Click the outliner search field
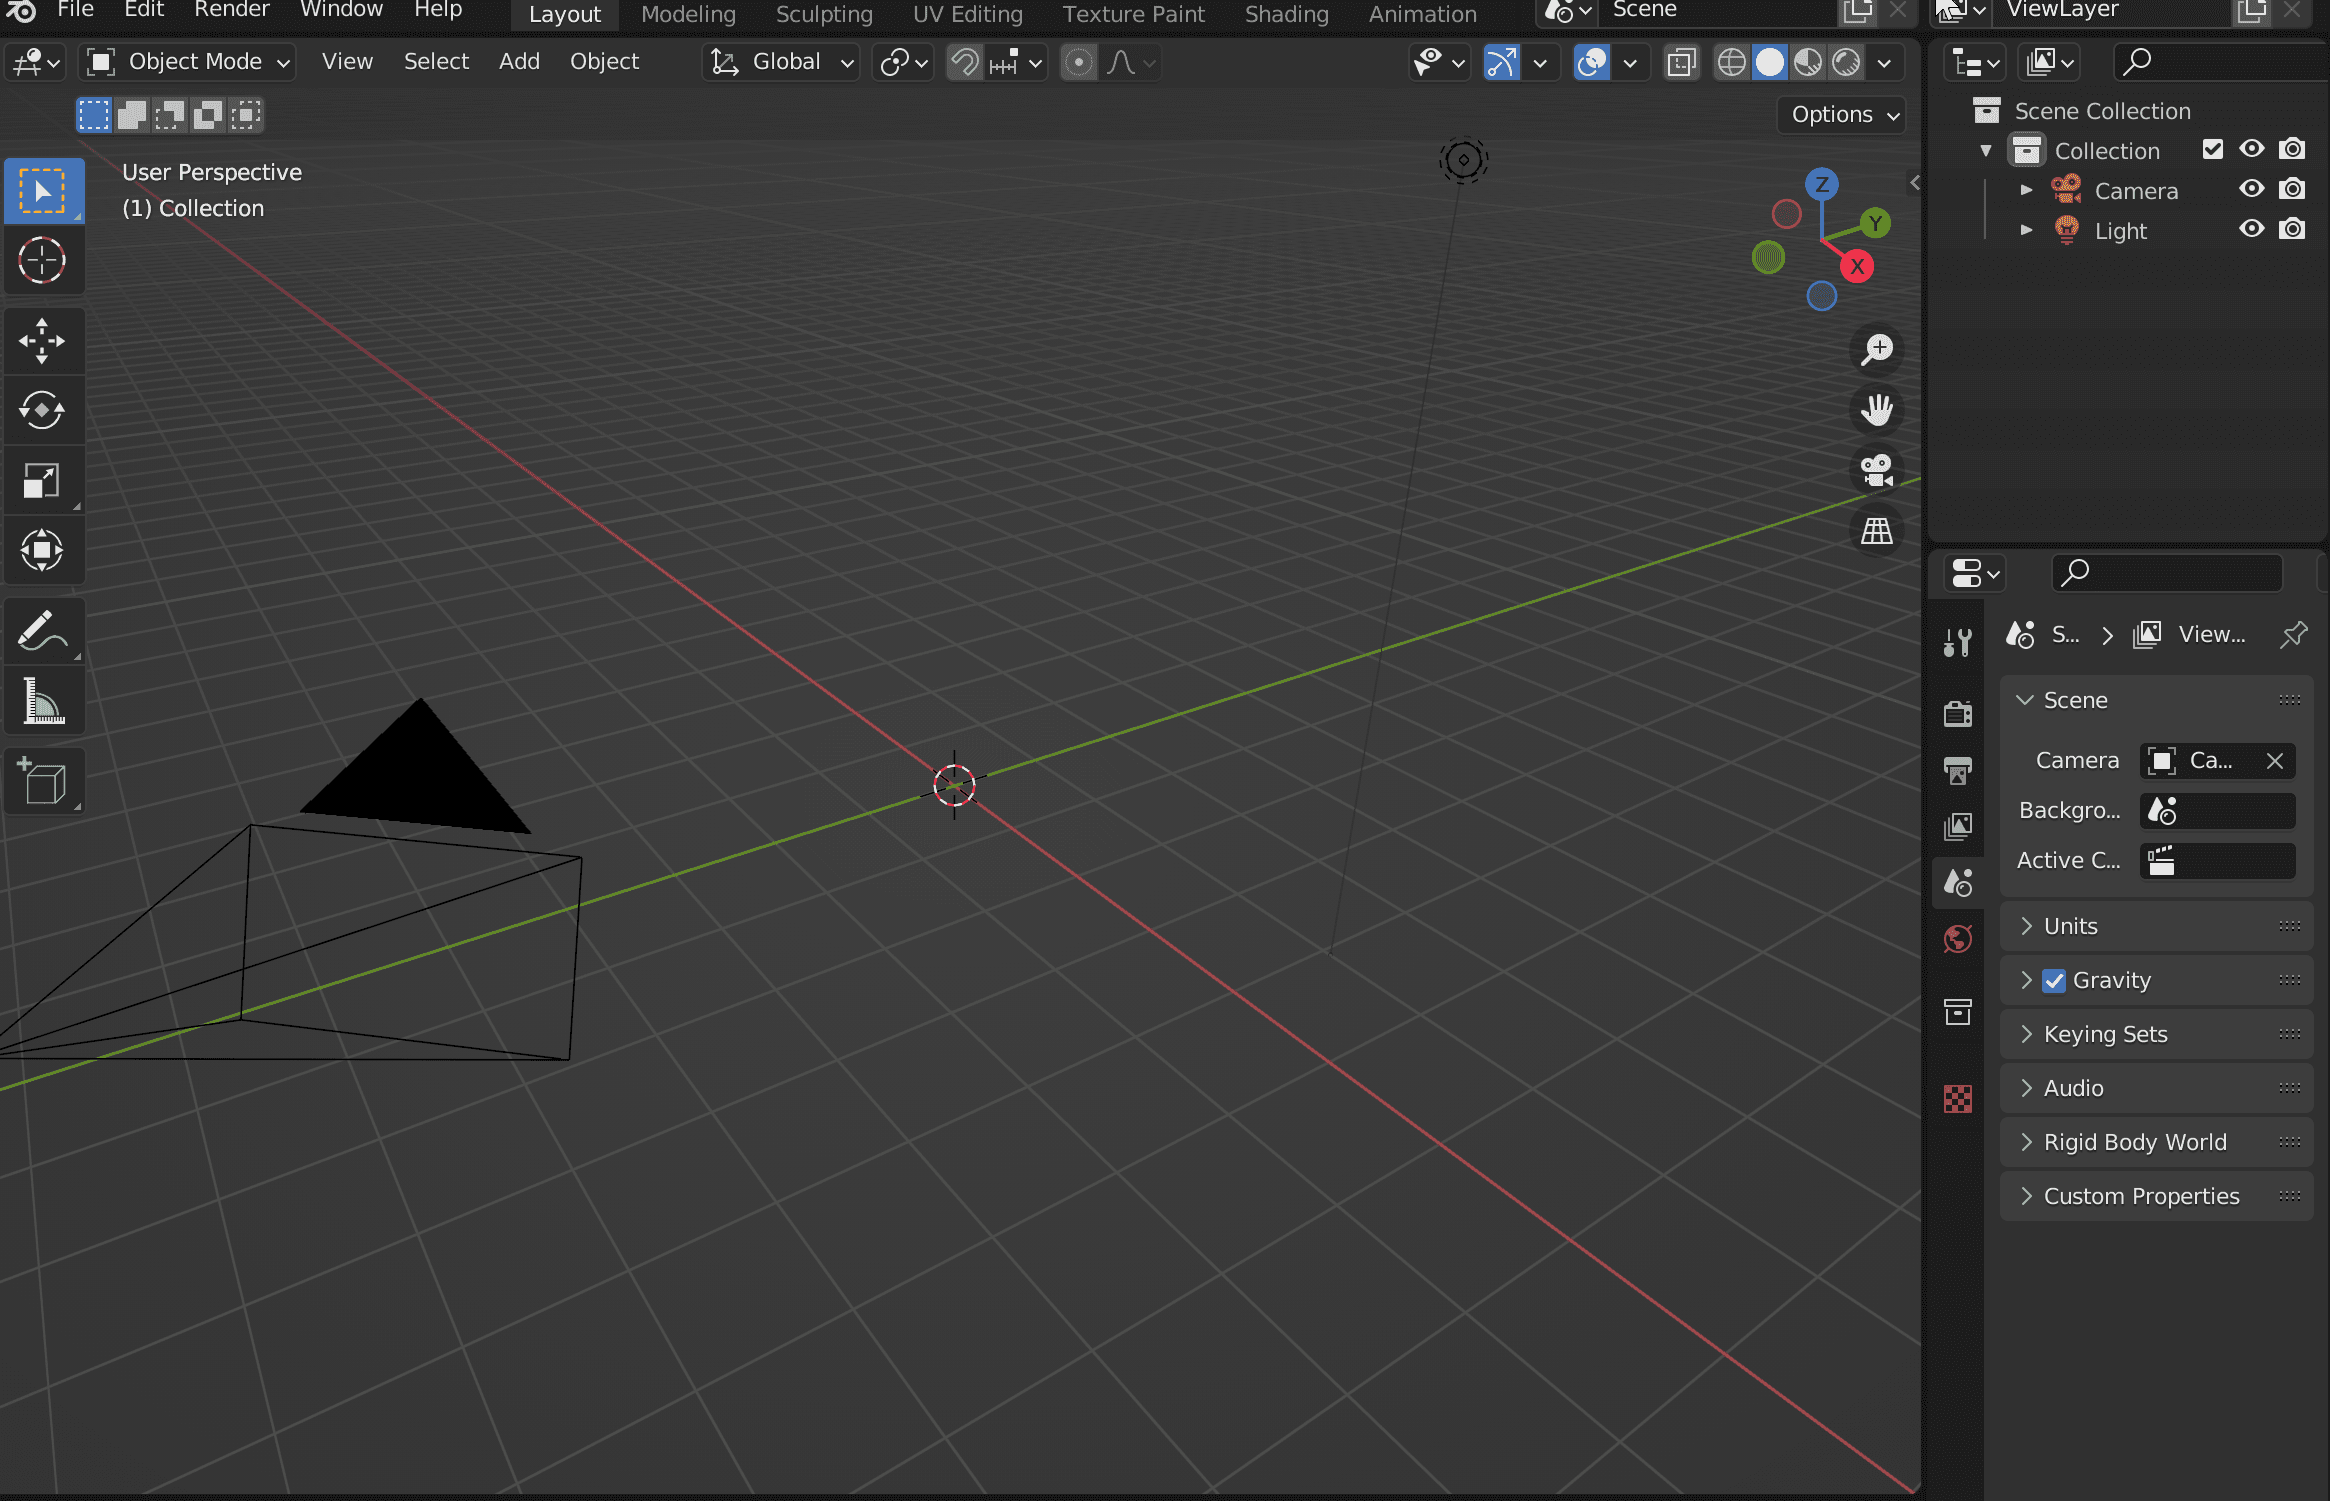This screenshot has height=1501, width=2330. 2220,62
